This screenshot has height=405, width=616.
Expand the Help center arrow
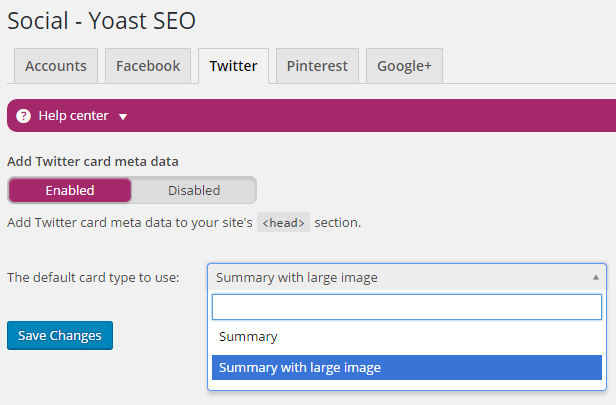[x=123, y=117]
